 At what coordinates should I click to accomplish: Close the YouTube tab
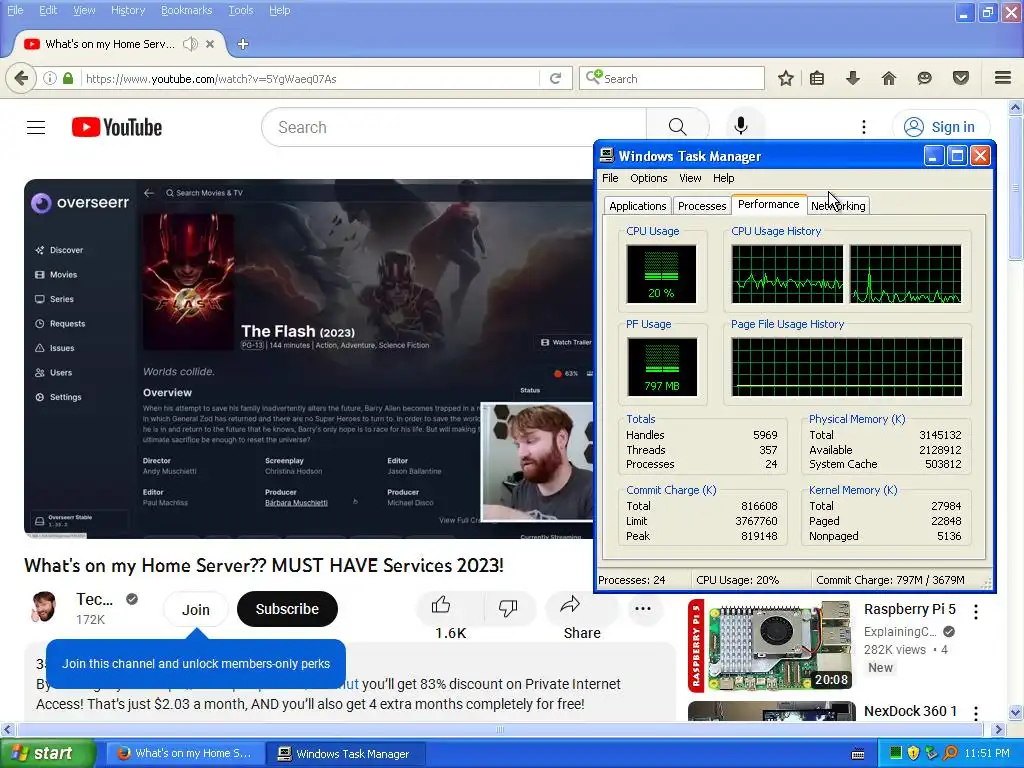[x=210, y=44]
